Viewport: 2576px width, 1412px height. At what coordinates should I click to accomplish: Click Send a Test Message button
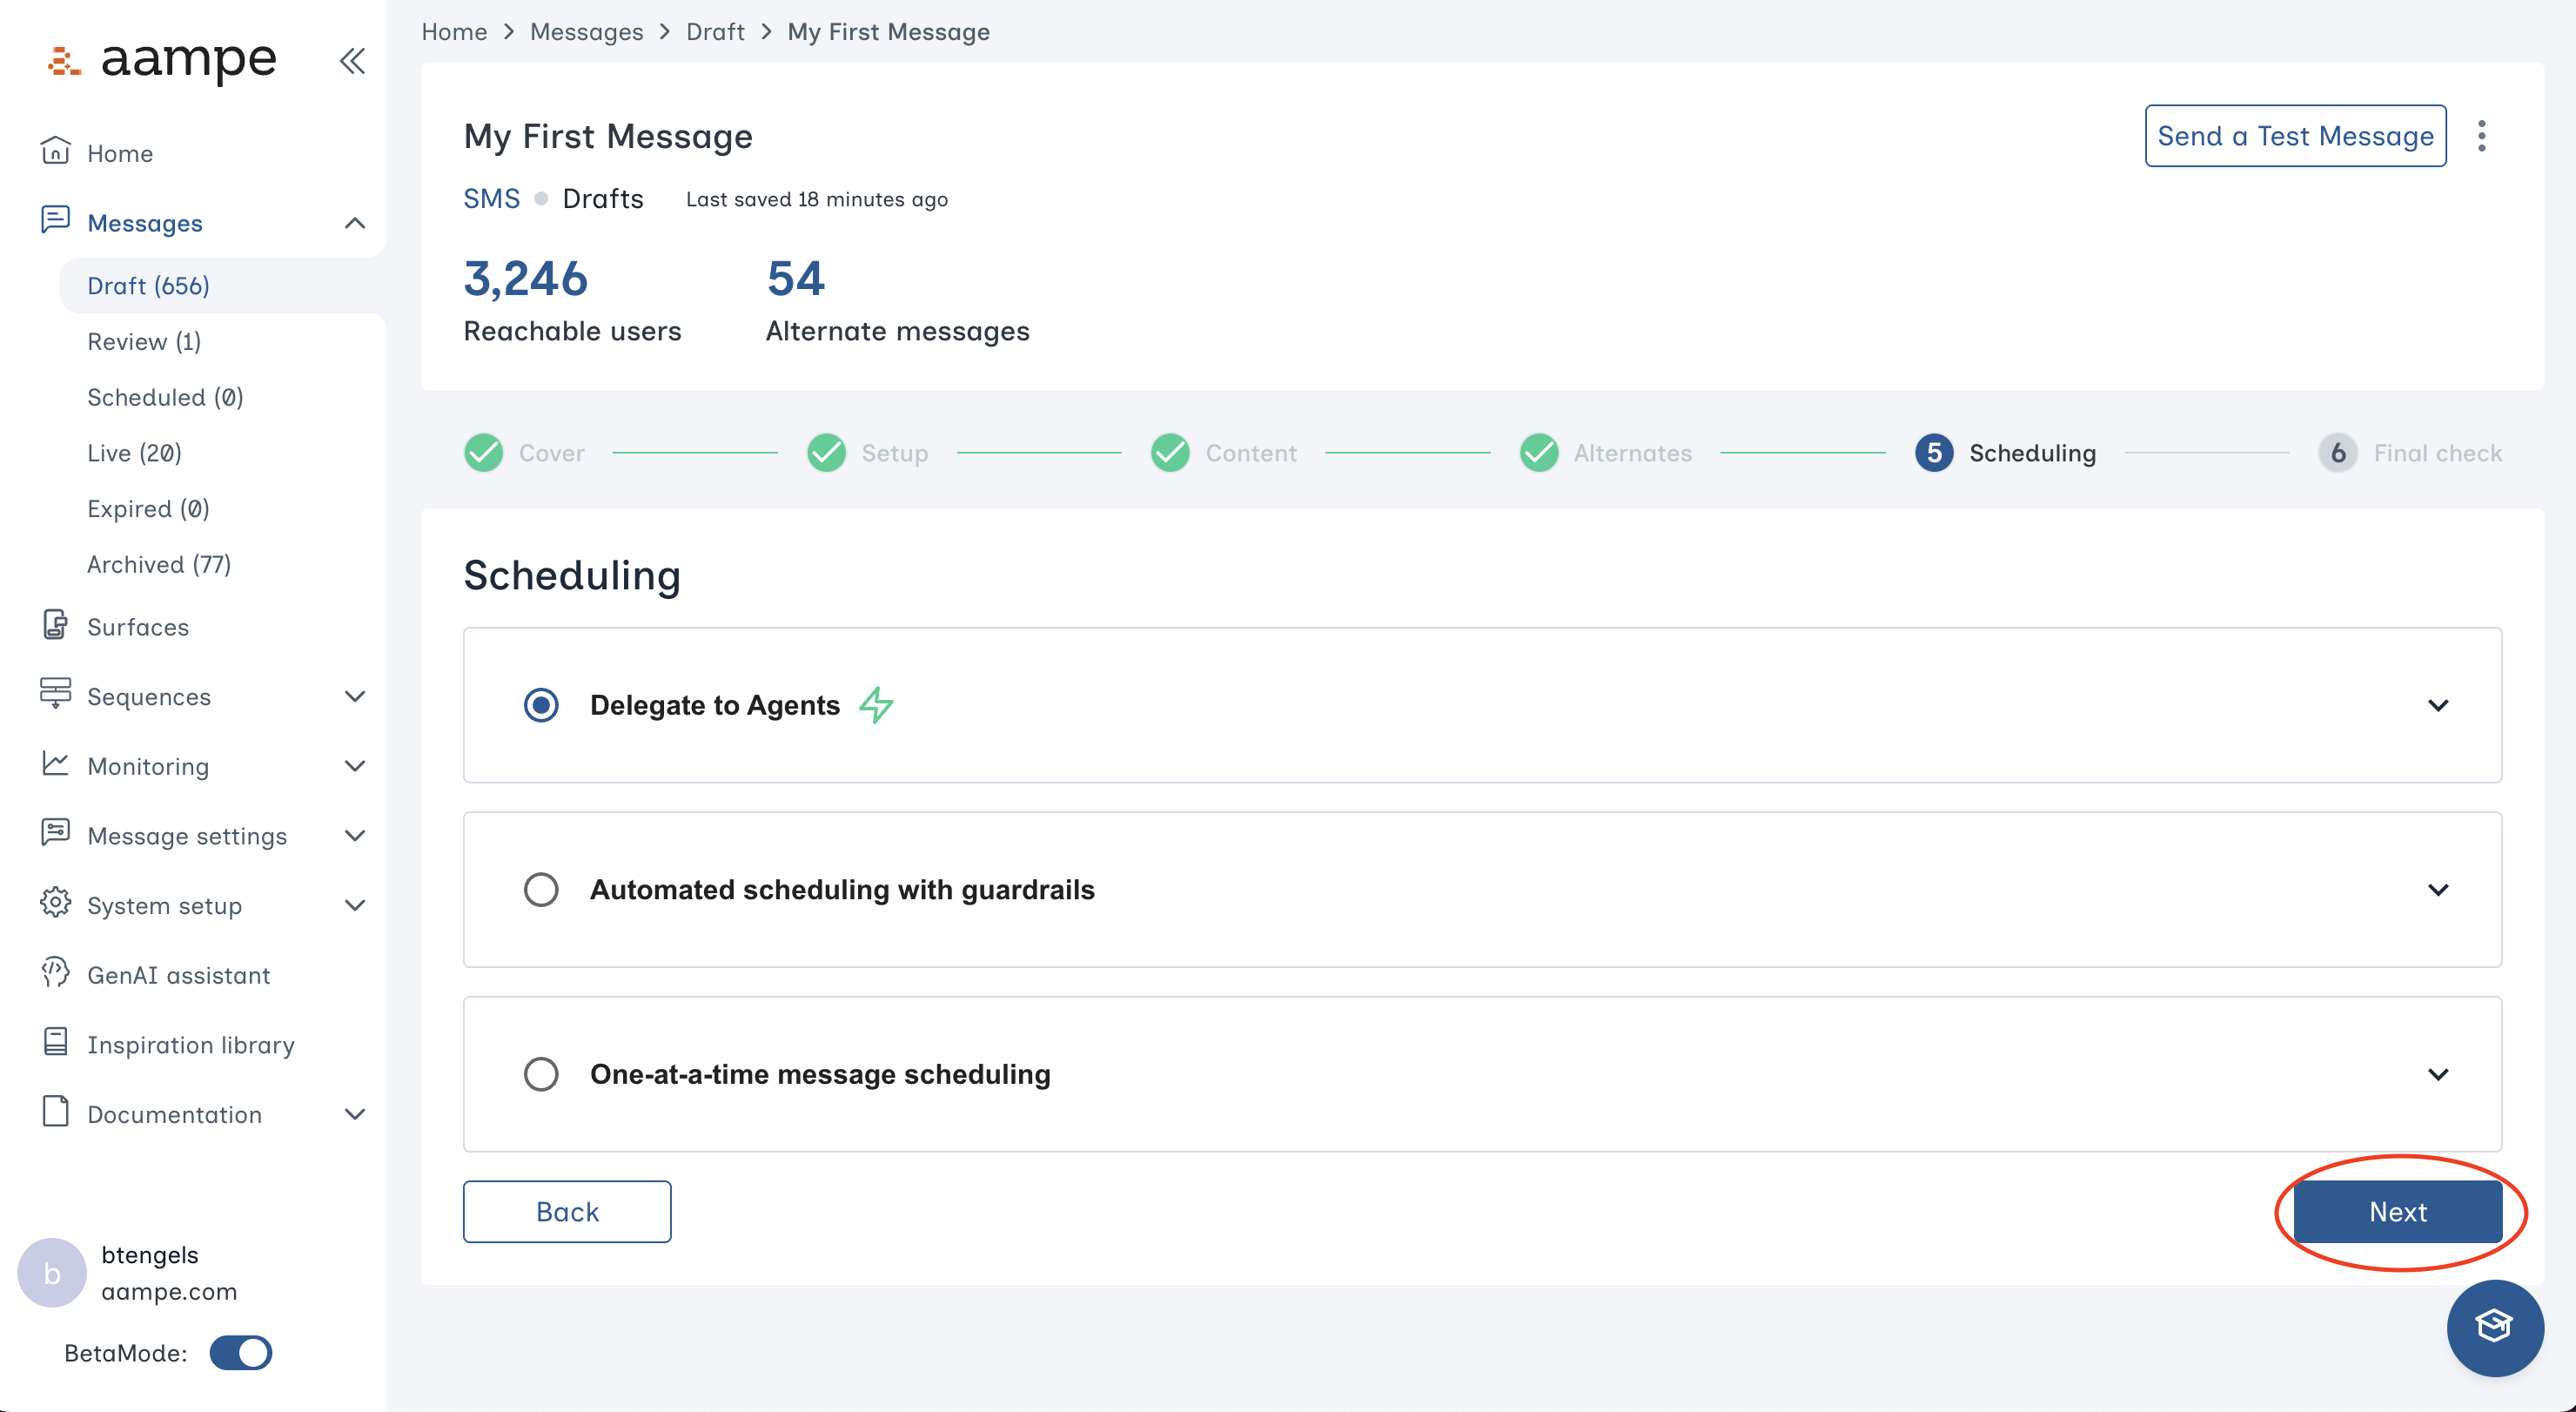[x=2294, y=136]
